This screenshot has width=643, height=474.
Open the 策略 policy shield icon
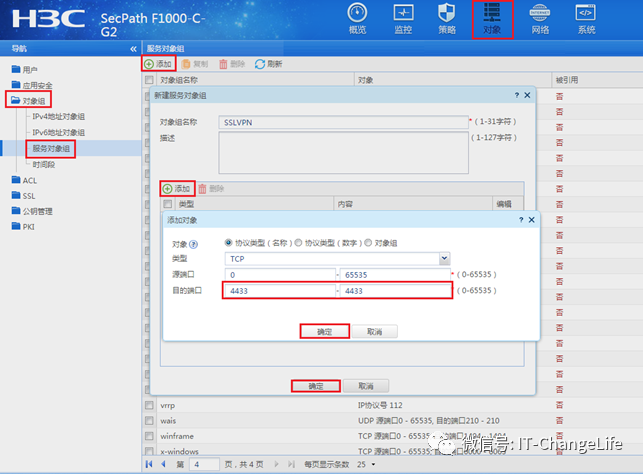pyautogui.click(x=447, y=19)
